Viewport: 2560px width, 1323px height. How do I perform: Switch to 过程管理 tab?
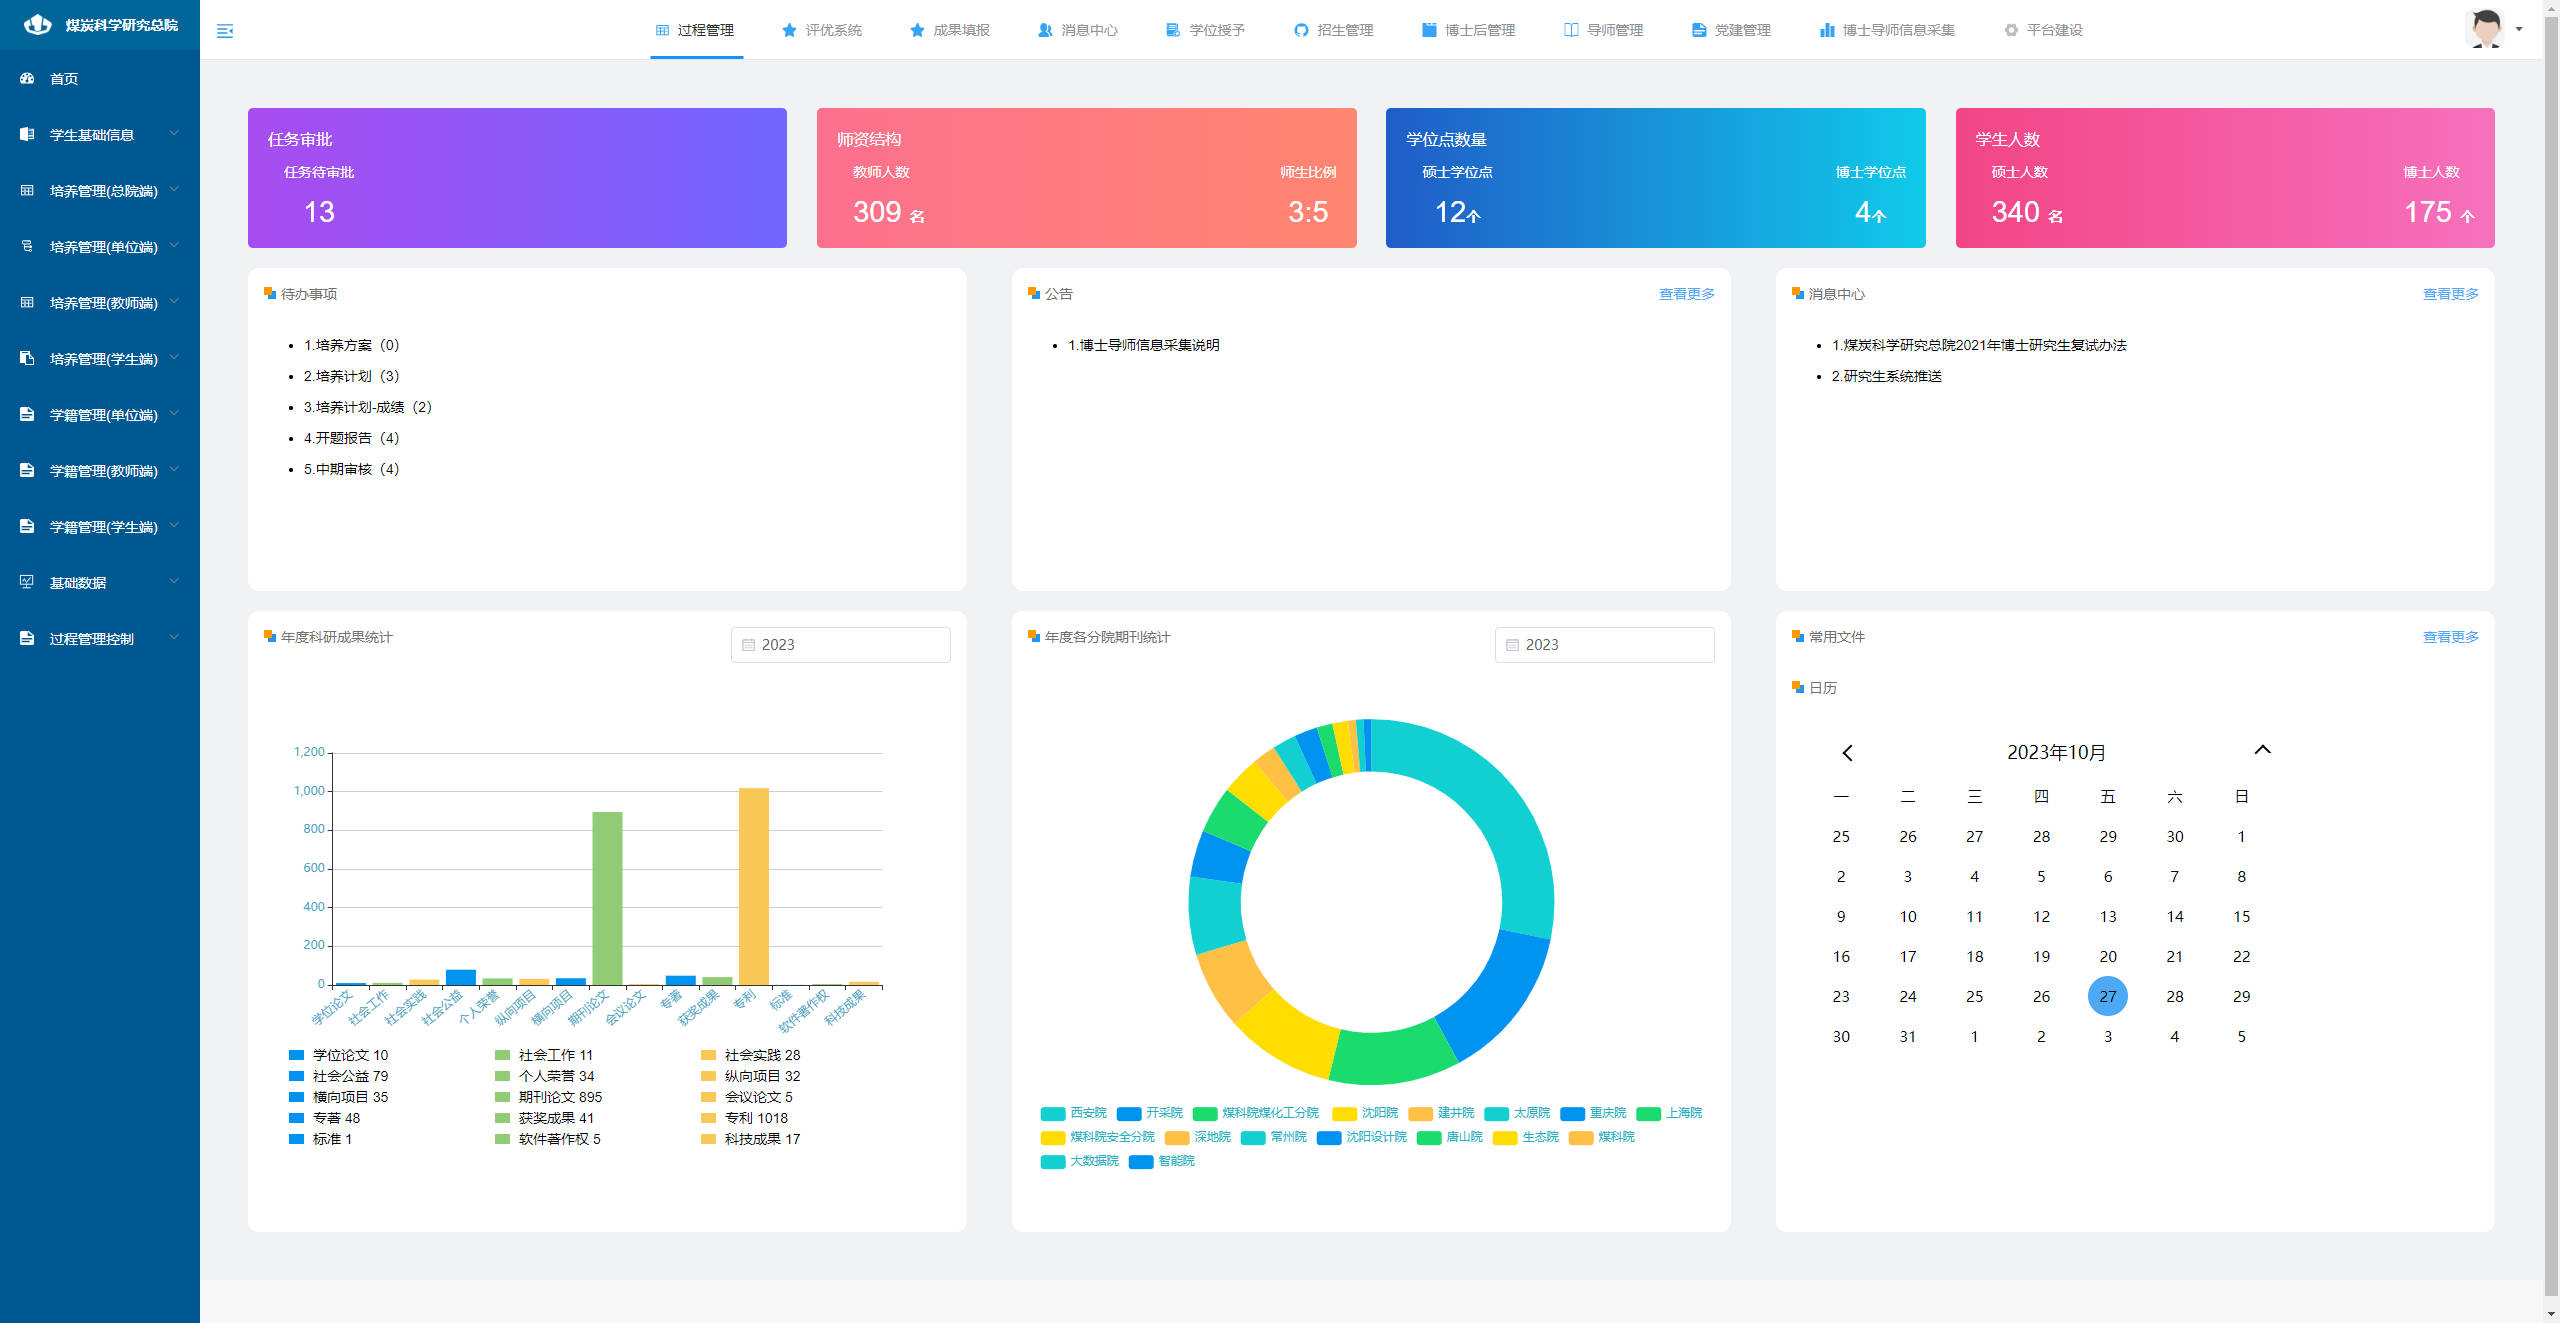(x=696, y=30)
